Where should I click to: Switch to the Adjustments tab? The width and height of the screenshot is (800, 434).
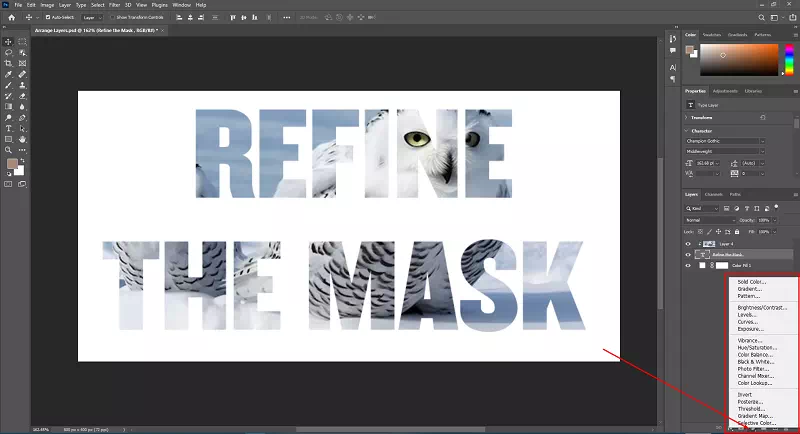click(x=725, y=91)
